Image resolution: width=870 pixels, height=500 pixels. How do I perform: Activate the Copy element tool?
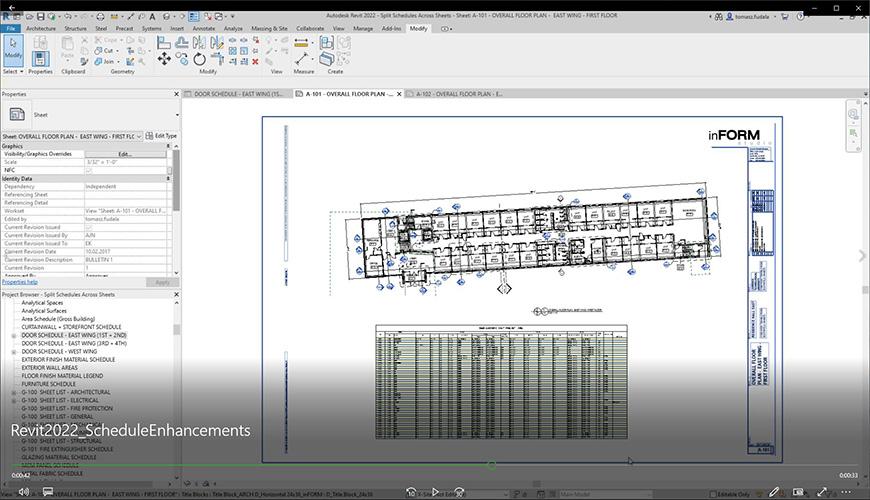[181, 58]
